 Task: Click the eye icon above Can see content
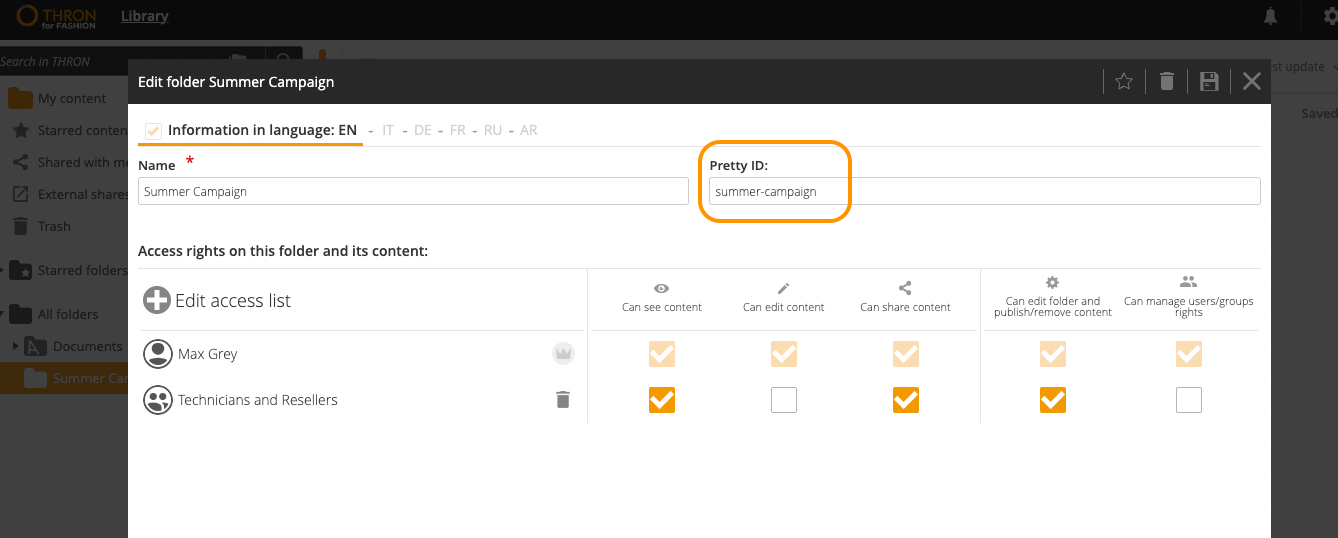[x=661, y=287]
